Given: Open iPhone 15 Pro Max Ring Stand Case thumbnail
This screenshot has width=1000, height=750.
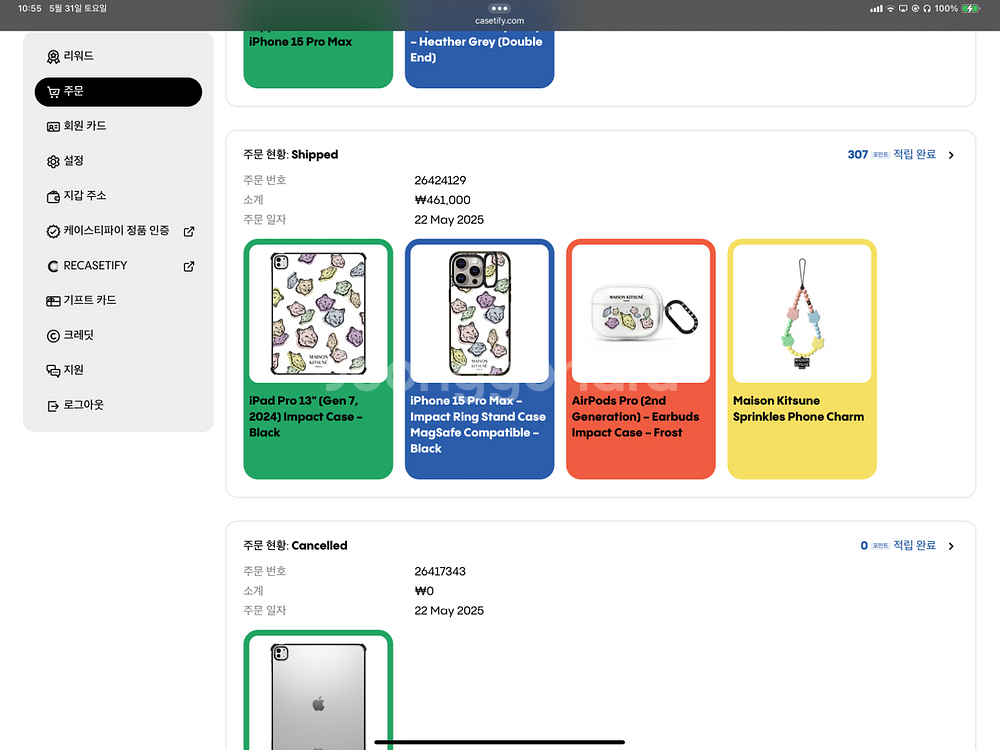Looking at the screenshot, I should [480, 313].
